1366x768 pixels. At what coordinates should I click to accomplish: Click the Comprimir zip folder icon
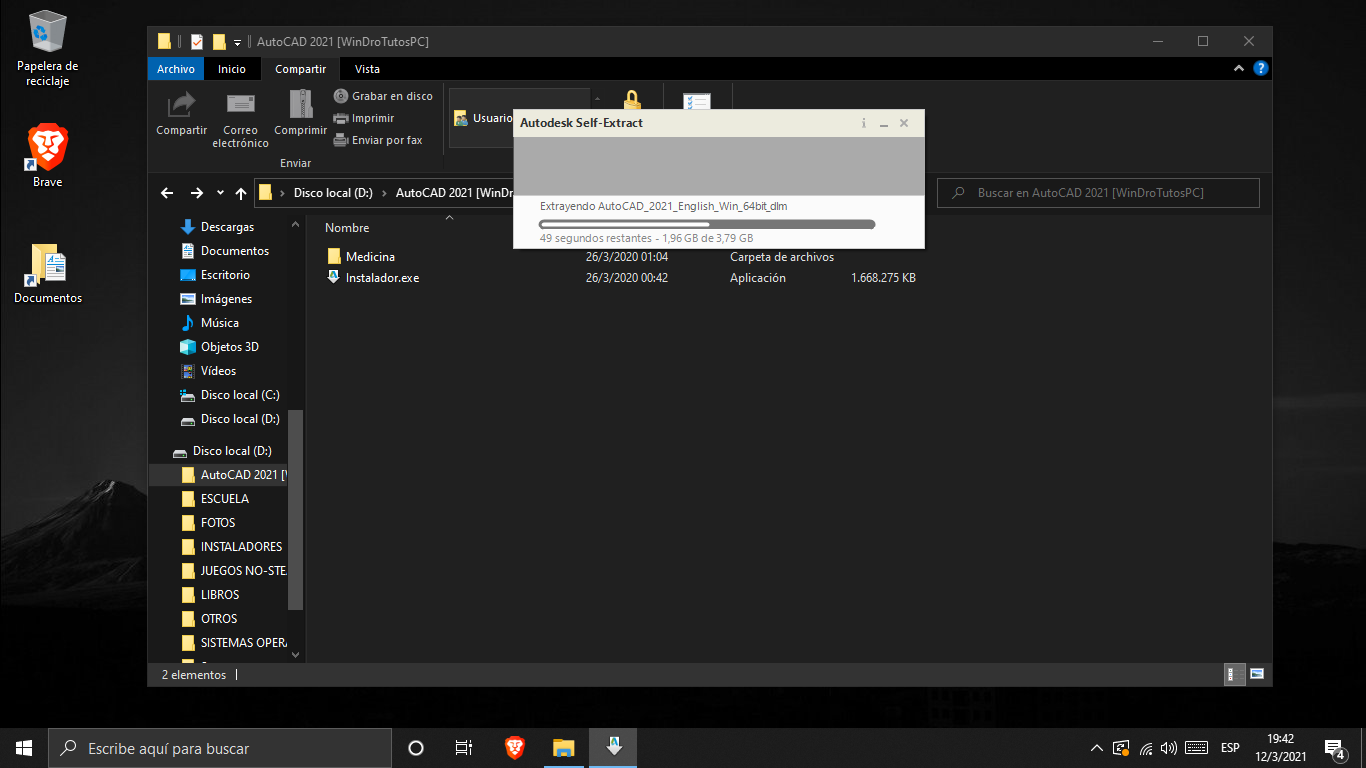coord(300,104)
